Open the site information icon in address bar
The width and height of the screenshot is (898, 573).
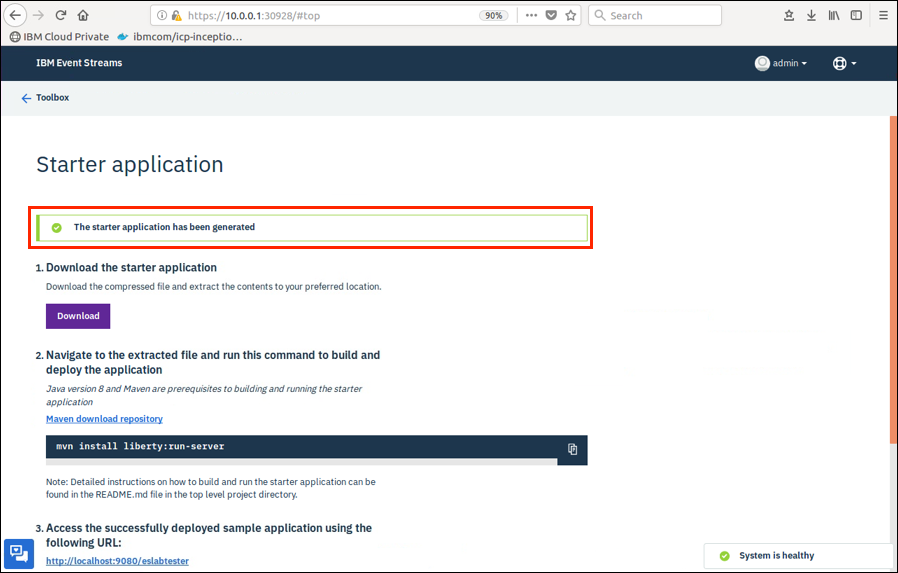tap(162, 15)
